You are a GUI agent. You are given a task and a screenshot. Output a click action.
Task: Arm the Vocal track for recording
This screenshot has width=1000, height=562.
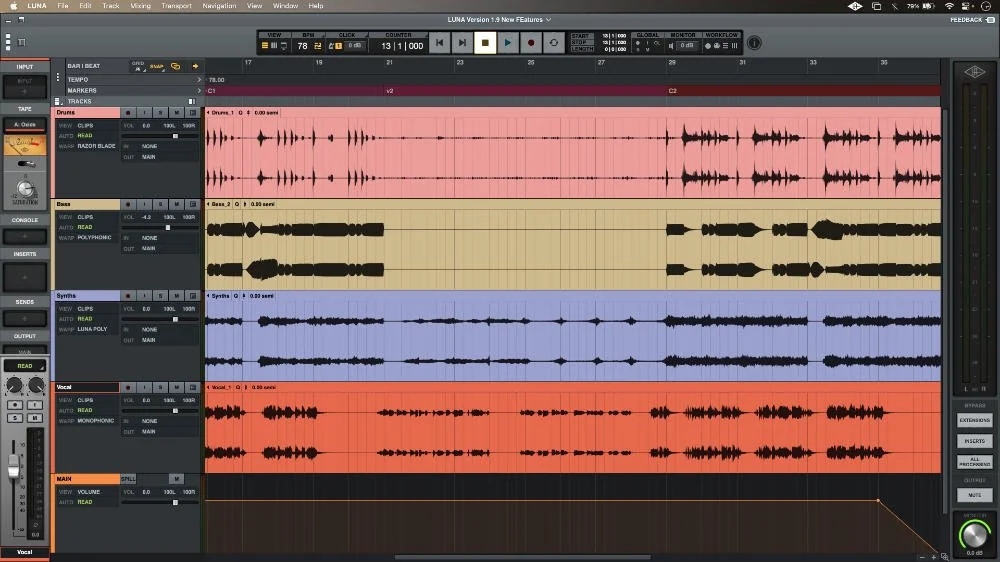pos(128,387)
